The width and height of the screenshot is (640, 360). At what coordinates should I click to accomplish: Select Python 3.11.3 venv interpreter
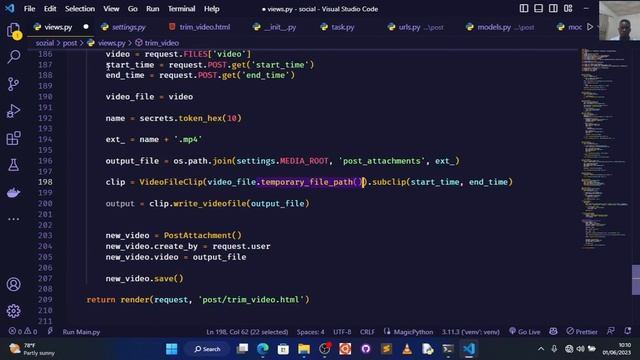[471, 332]
